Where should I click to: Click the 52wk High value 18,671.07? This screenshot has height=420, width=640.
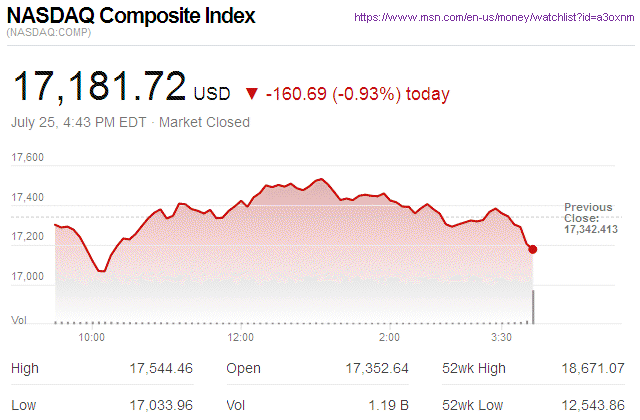pos(593,368)
